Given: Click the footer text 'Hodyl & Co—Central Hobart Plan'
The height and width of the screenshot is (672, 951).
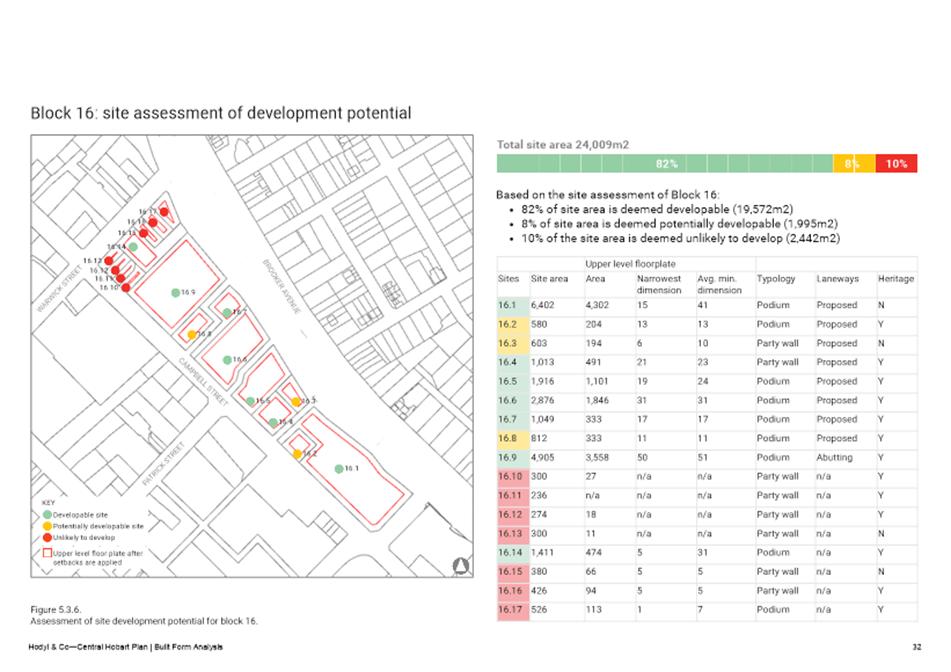Looking at the screenshot, I should click(x=89, y=647).
